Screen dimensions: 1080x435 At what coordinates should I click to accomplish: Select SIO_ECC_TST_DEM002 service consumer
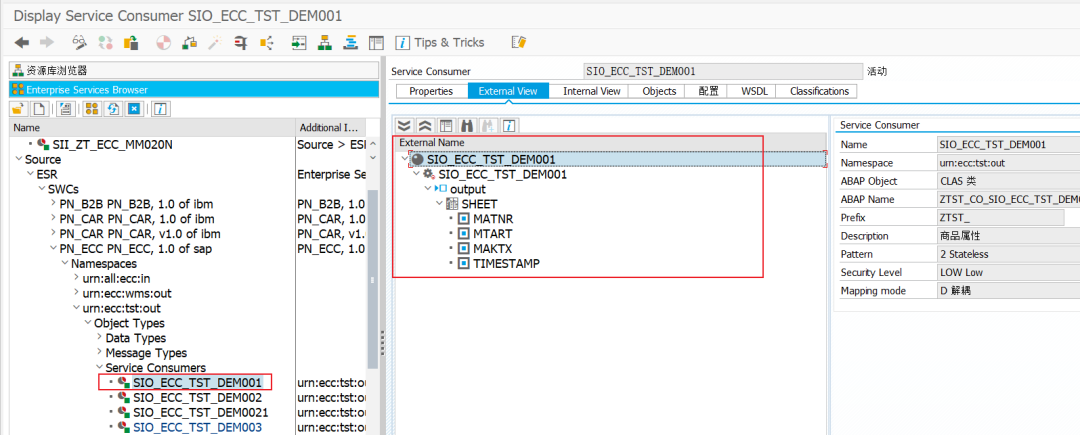pyautogui.click(x=197, y=397)
